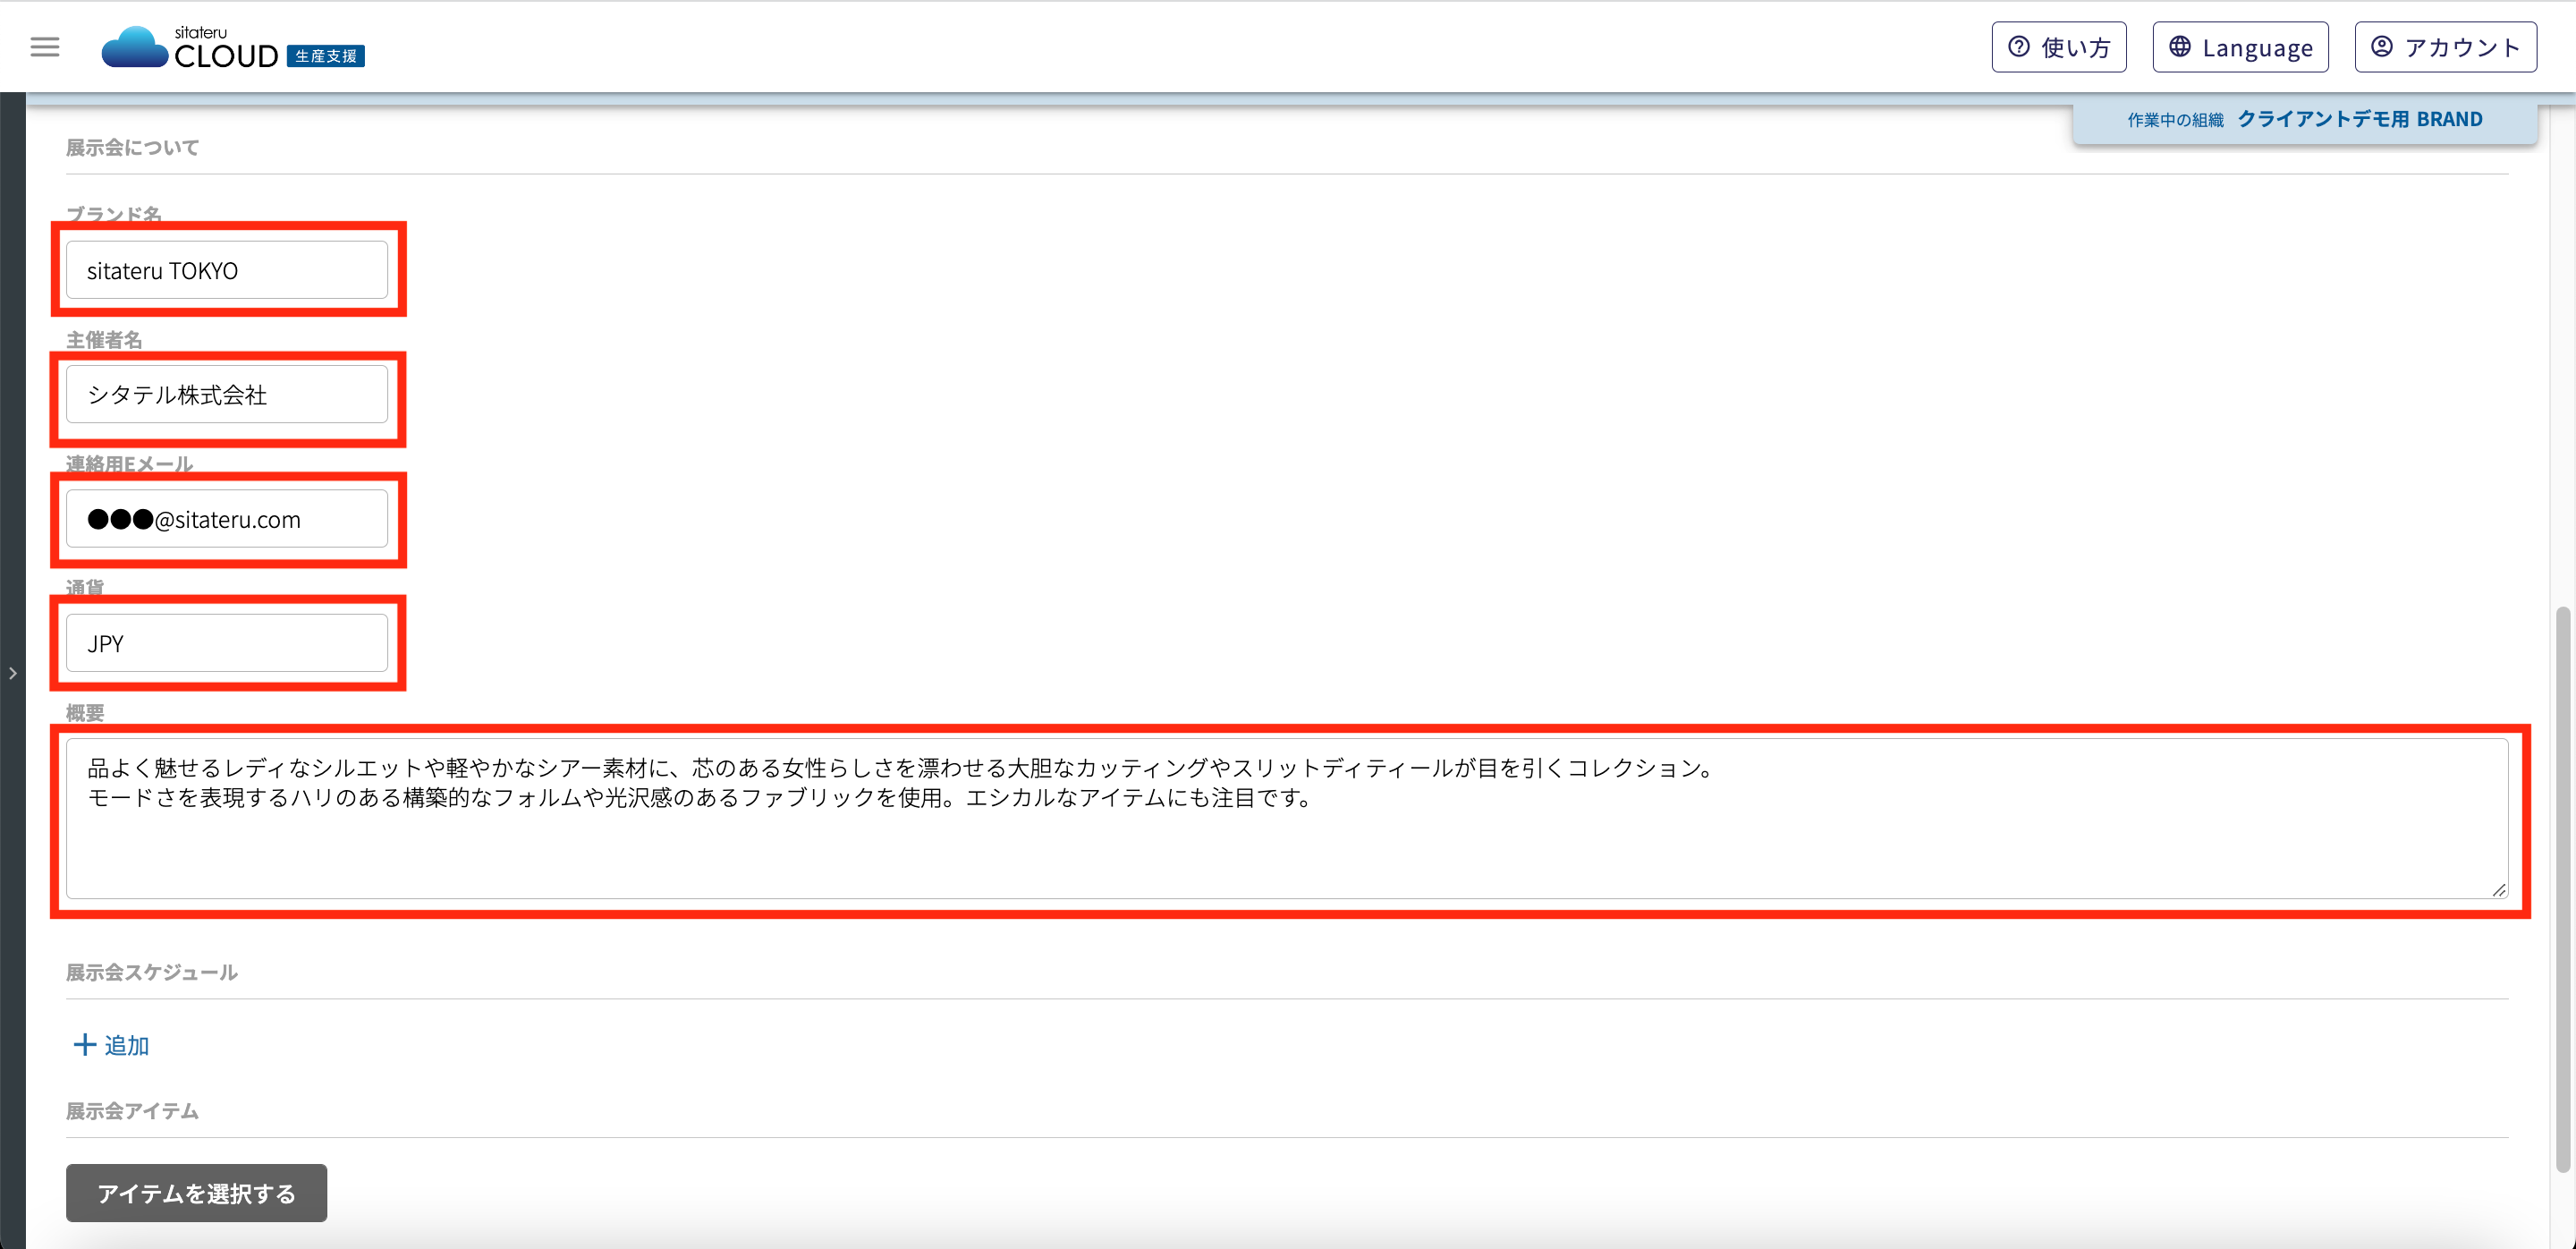Image resolution: width=2576 pixels, height=1249 pixels.
Task: Click the ブランド名 field with sitateru TOKYO
Action: 227,270
